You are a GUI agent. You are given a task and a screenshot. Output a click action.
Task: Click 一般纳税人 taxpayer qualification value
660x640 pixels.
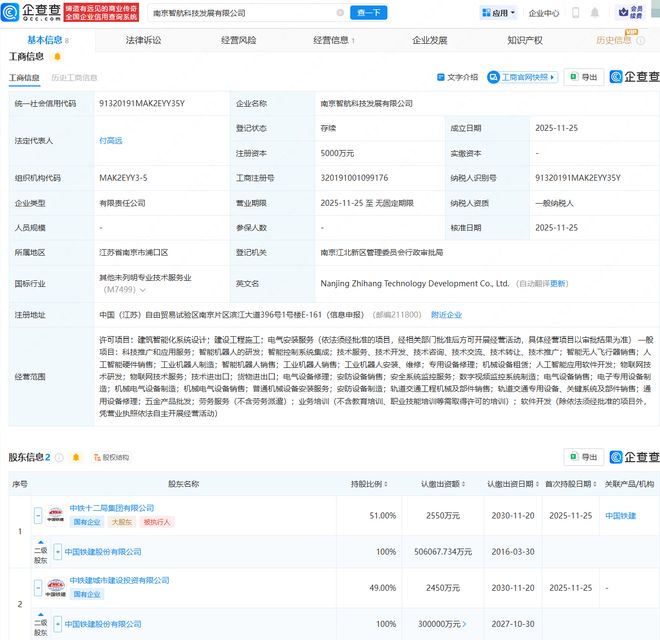point(554,203)
